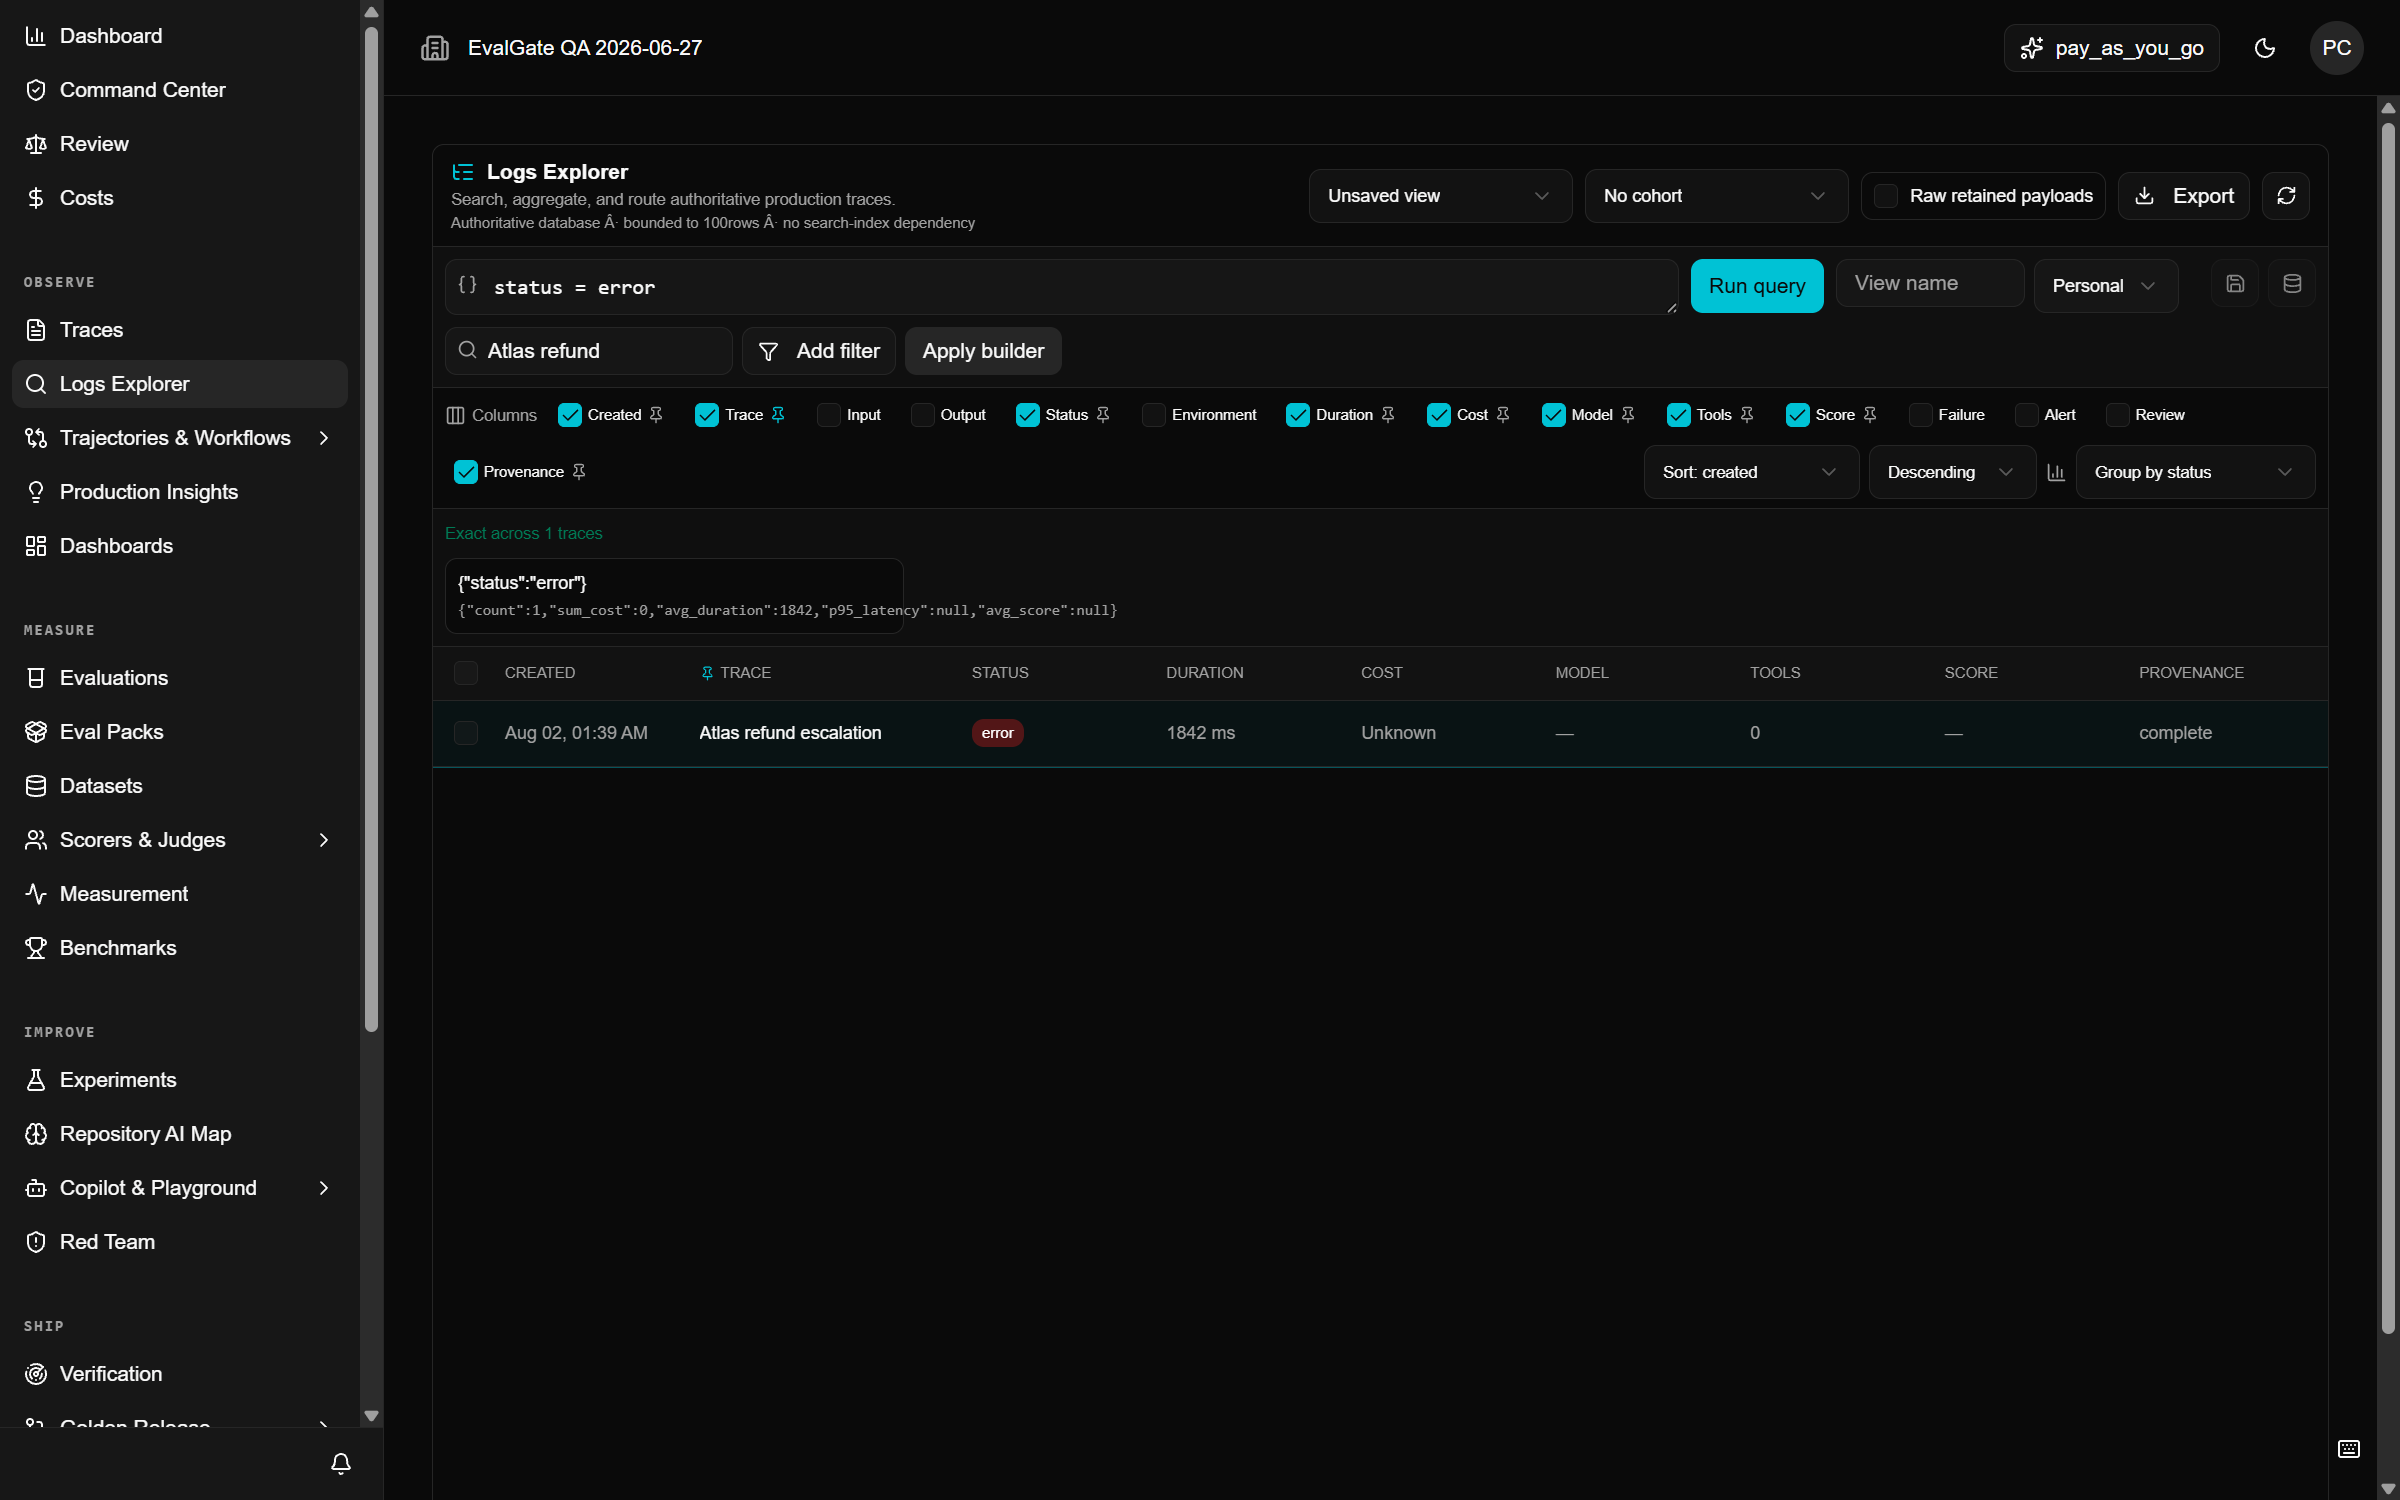
Task: Enable the Alert column checkbox
Action: click(2027, 415)
